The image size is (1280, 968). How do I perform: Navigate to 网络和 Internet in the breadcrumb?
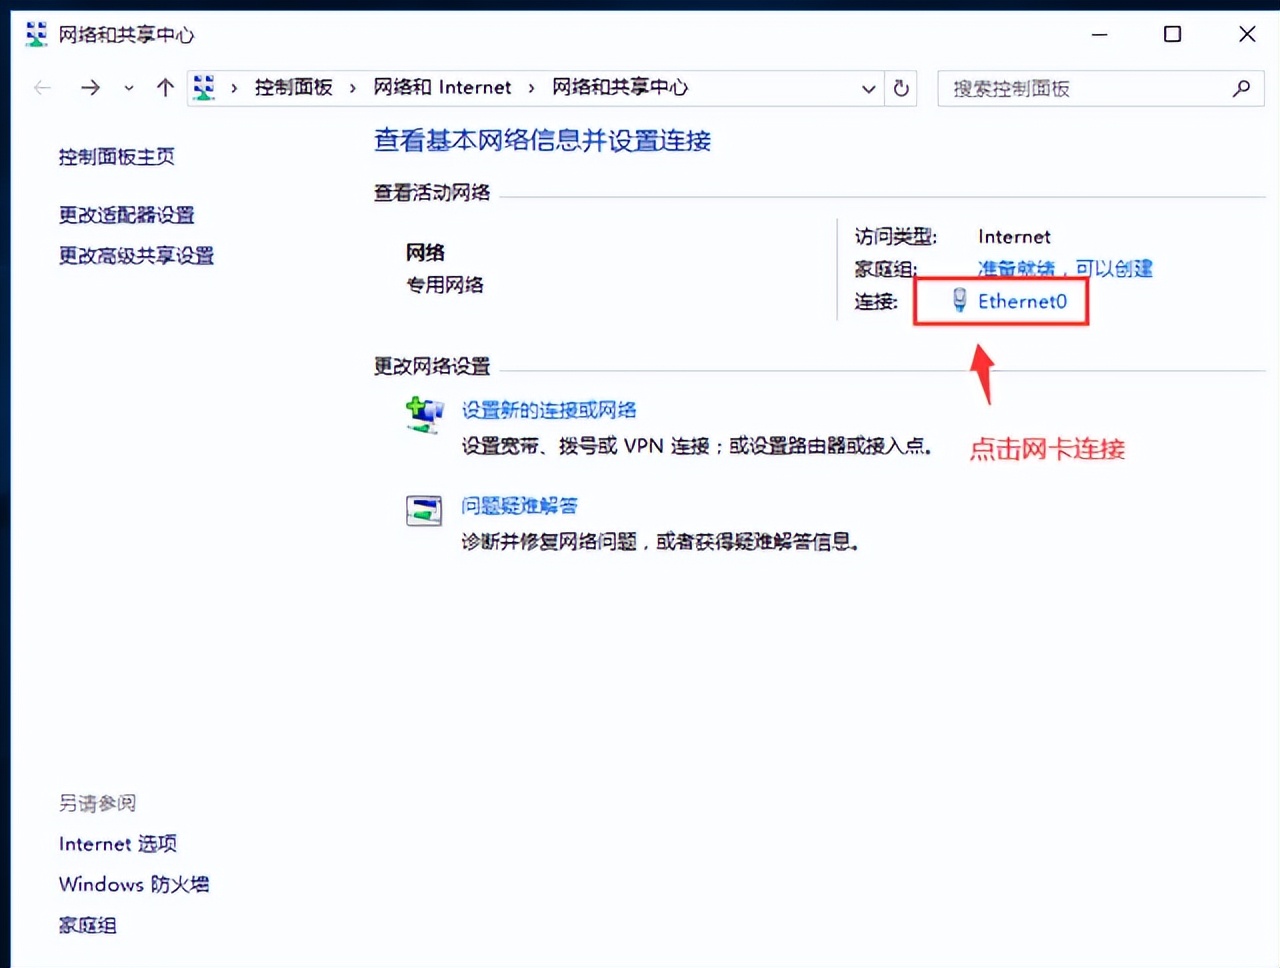(442, 87)
